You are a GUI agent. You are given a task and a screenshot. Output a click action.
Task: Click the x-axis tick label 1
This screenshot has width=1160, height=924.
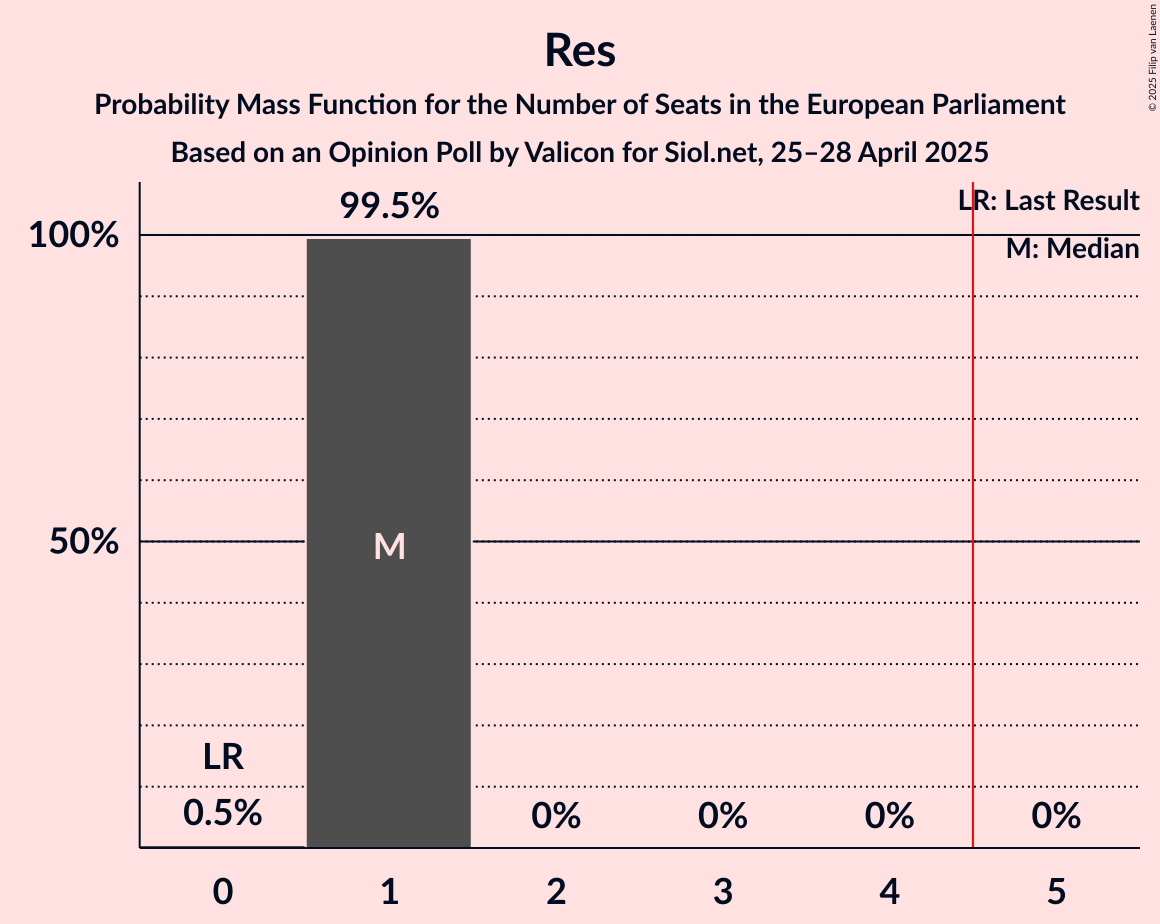point(389,891)
